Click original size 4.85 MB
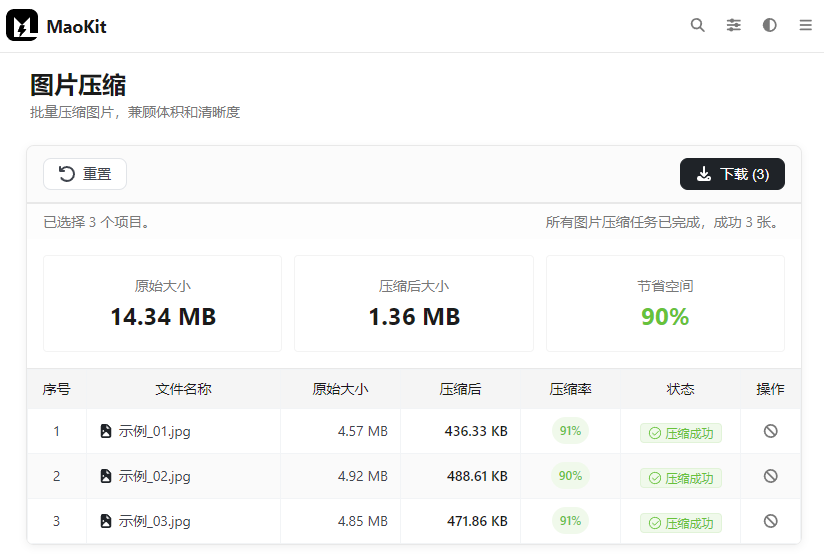This screenshot has width=824, height=555. (363, 522)
